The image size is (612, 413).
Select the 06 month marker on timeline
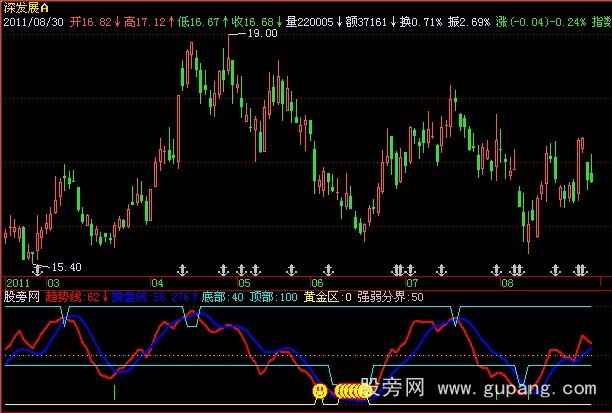(x=317, y=283)
